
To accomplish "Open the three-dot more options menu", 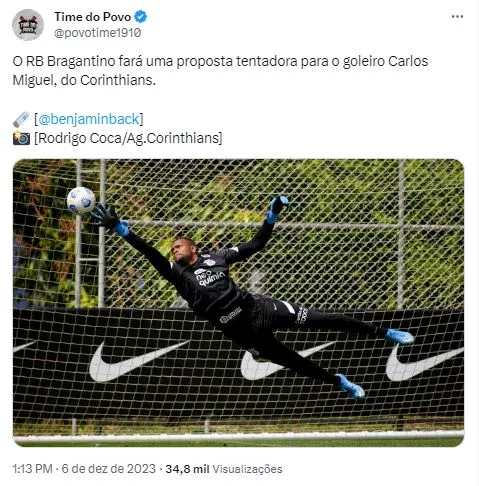I will (457, 17).
